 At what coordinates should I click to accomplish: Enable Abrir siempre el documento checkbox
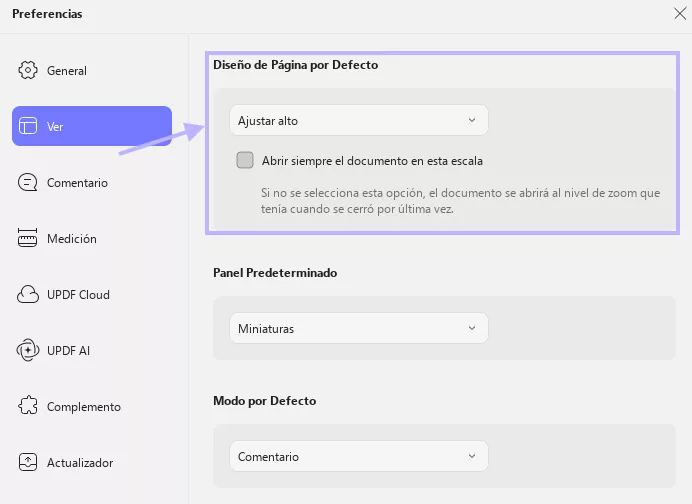245,160
